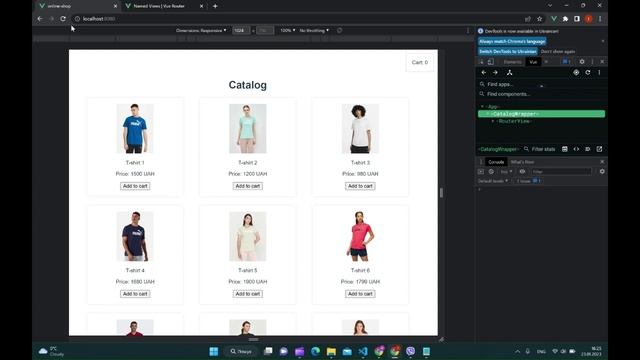Inspect CatalogWrapper DOM icon

pyautogui.click(x=588, y=149)
